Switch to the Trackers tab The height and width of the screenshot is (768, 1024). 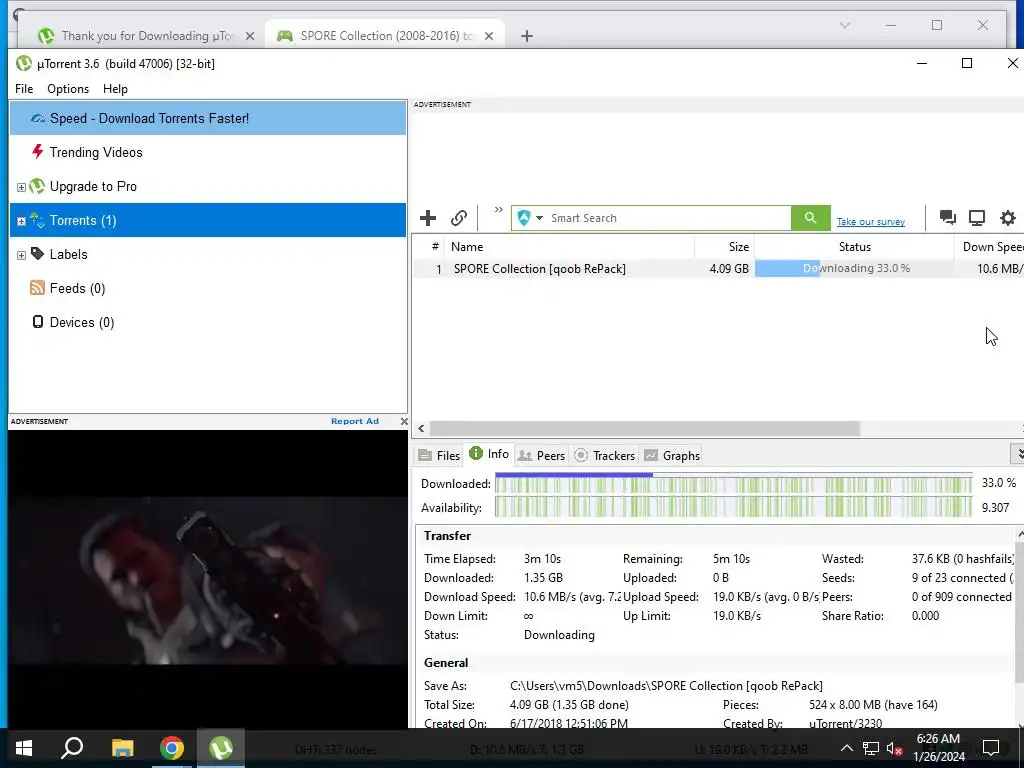(x=605, y=456)
